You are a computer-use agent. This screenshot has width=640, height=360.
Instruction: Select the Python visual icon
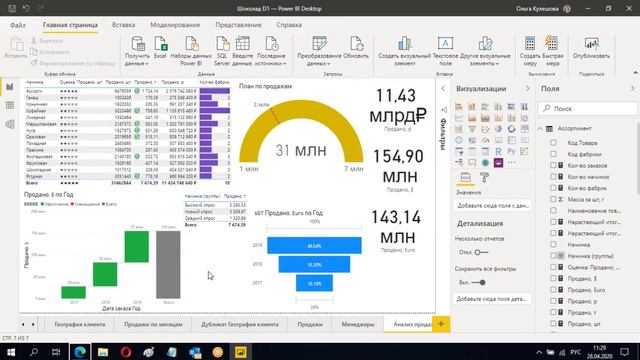[511, 151]
